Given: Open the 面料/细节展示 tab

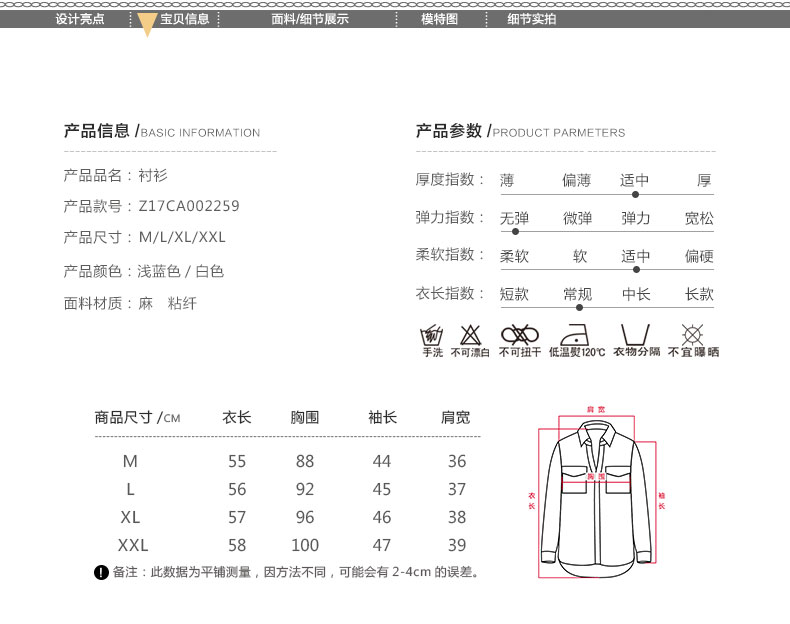Looking at the screenshot, I should (x=310, y=19).
